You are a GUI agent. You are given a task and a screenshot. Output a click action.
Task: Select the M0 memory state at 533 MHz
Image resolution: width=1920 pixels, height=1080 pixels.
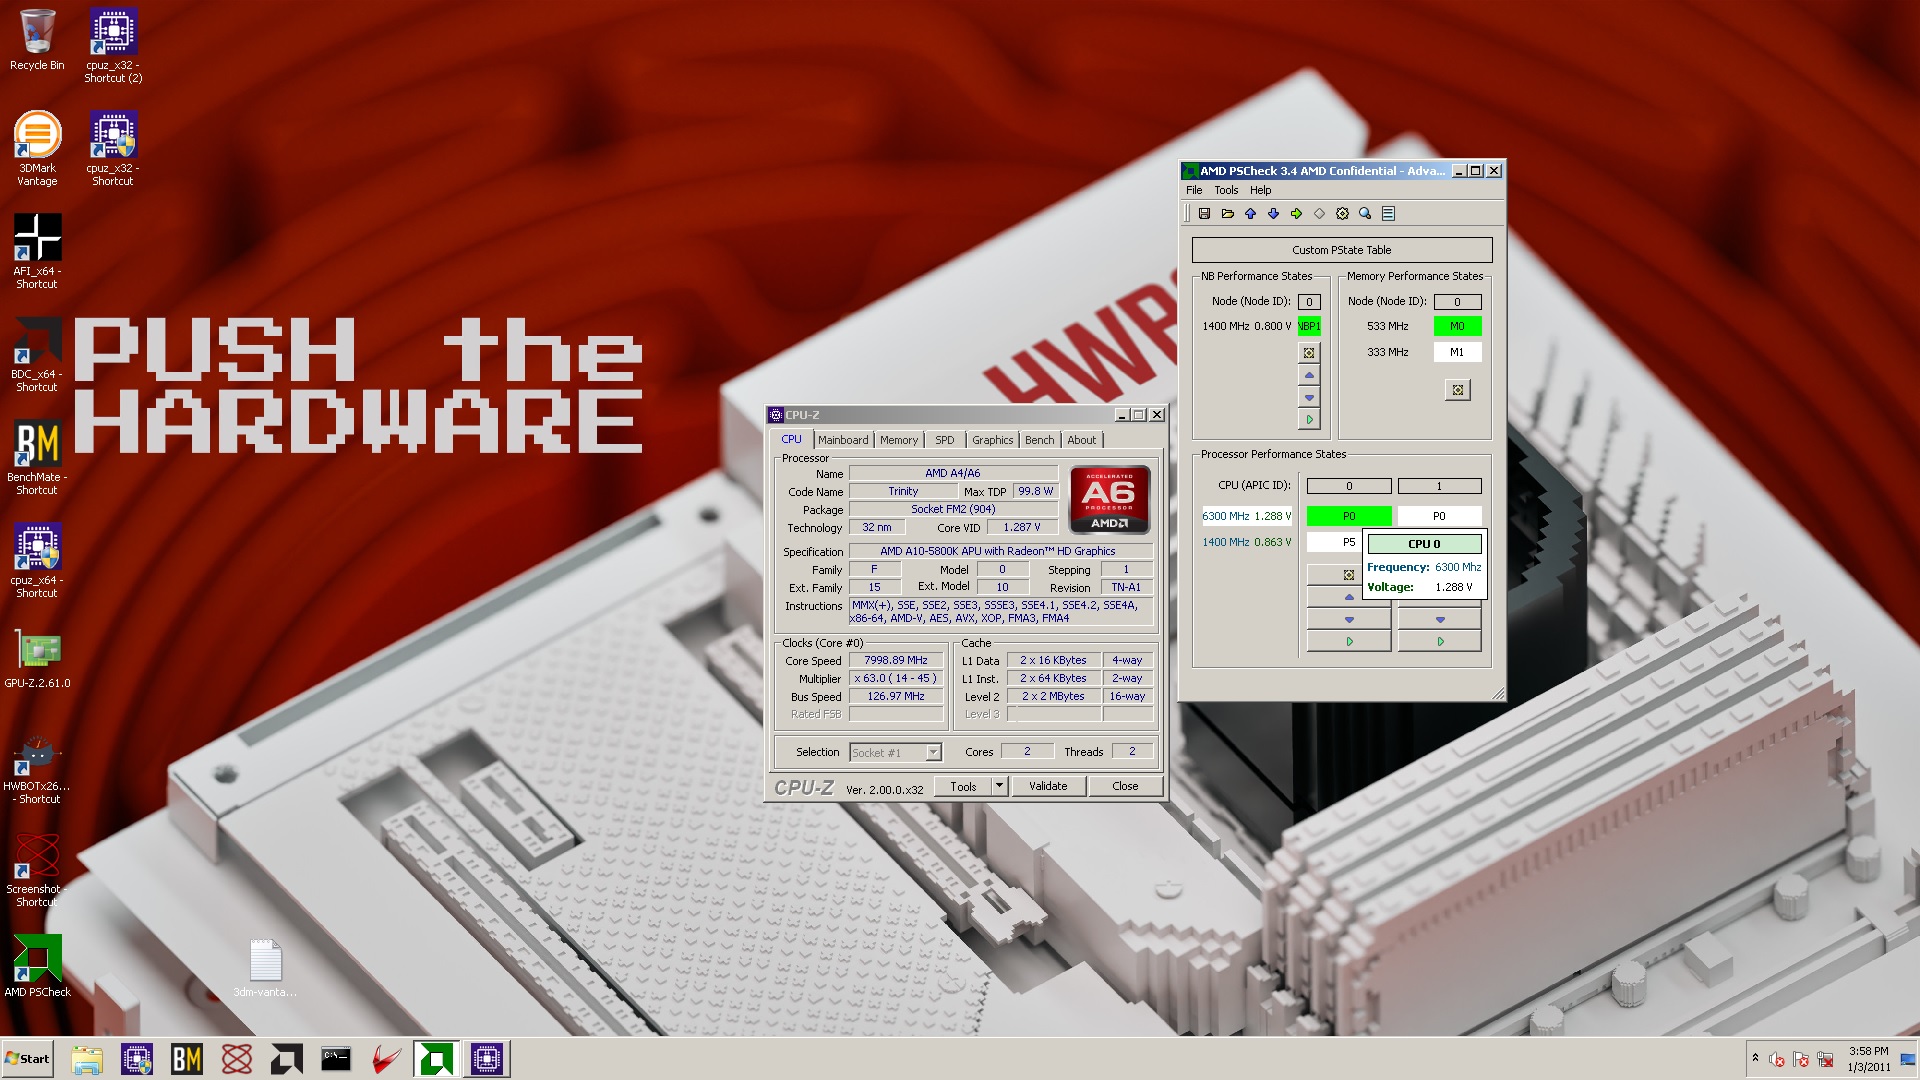1457,326
